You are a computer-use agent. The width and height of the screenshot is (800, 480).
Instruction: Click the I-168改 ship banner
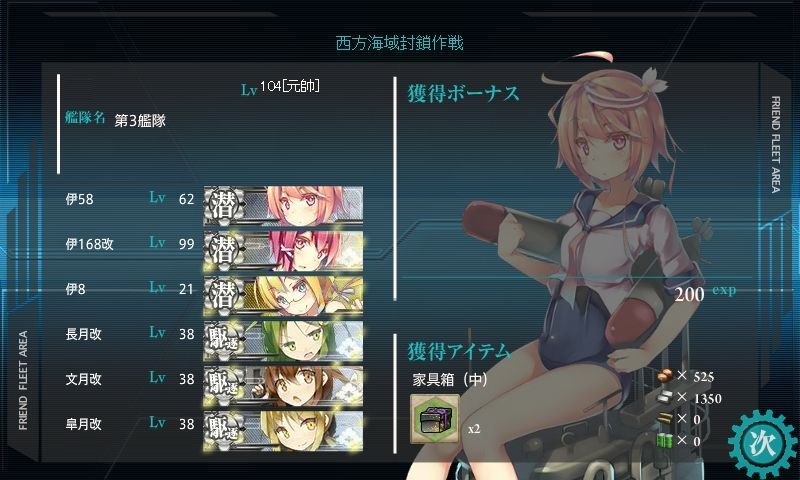(283, 251)
